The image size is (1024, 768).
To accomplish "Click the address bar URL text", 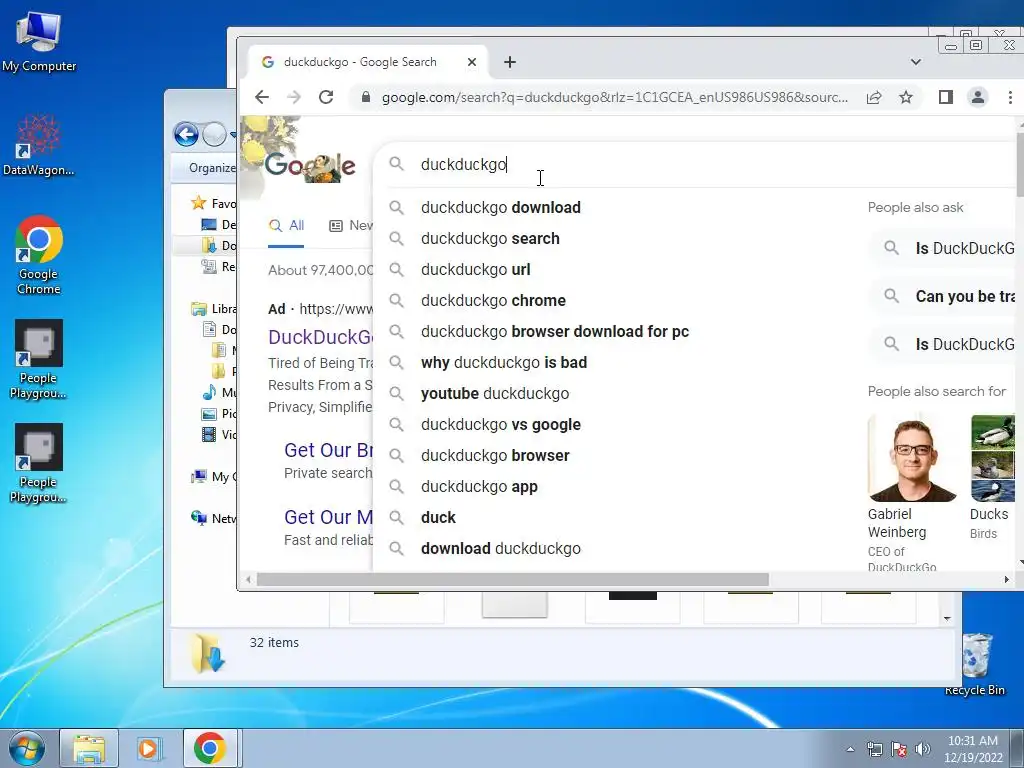I will point(615,97).
